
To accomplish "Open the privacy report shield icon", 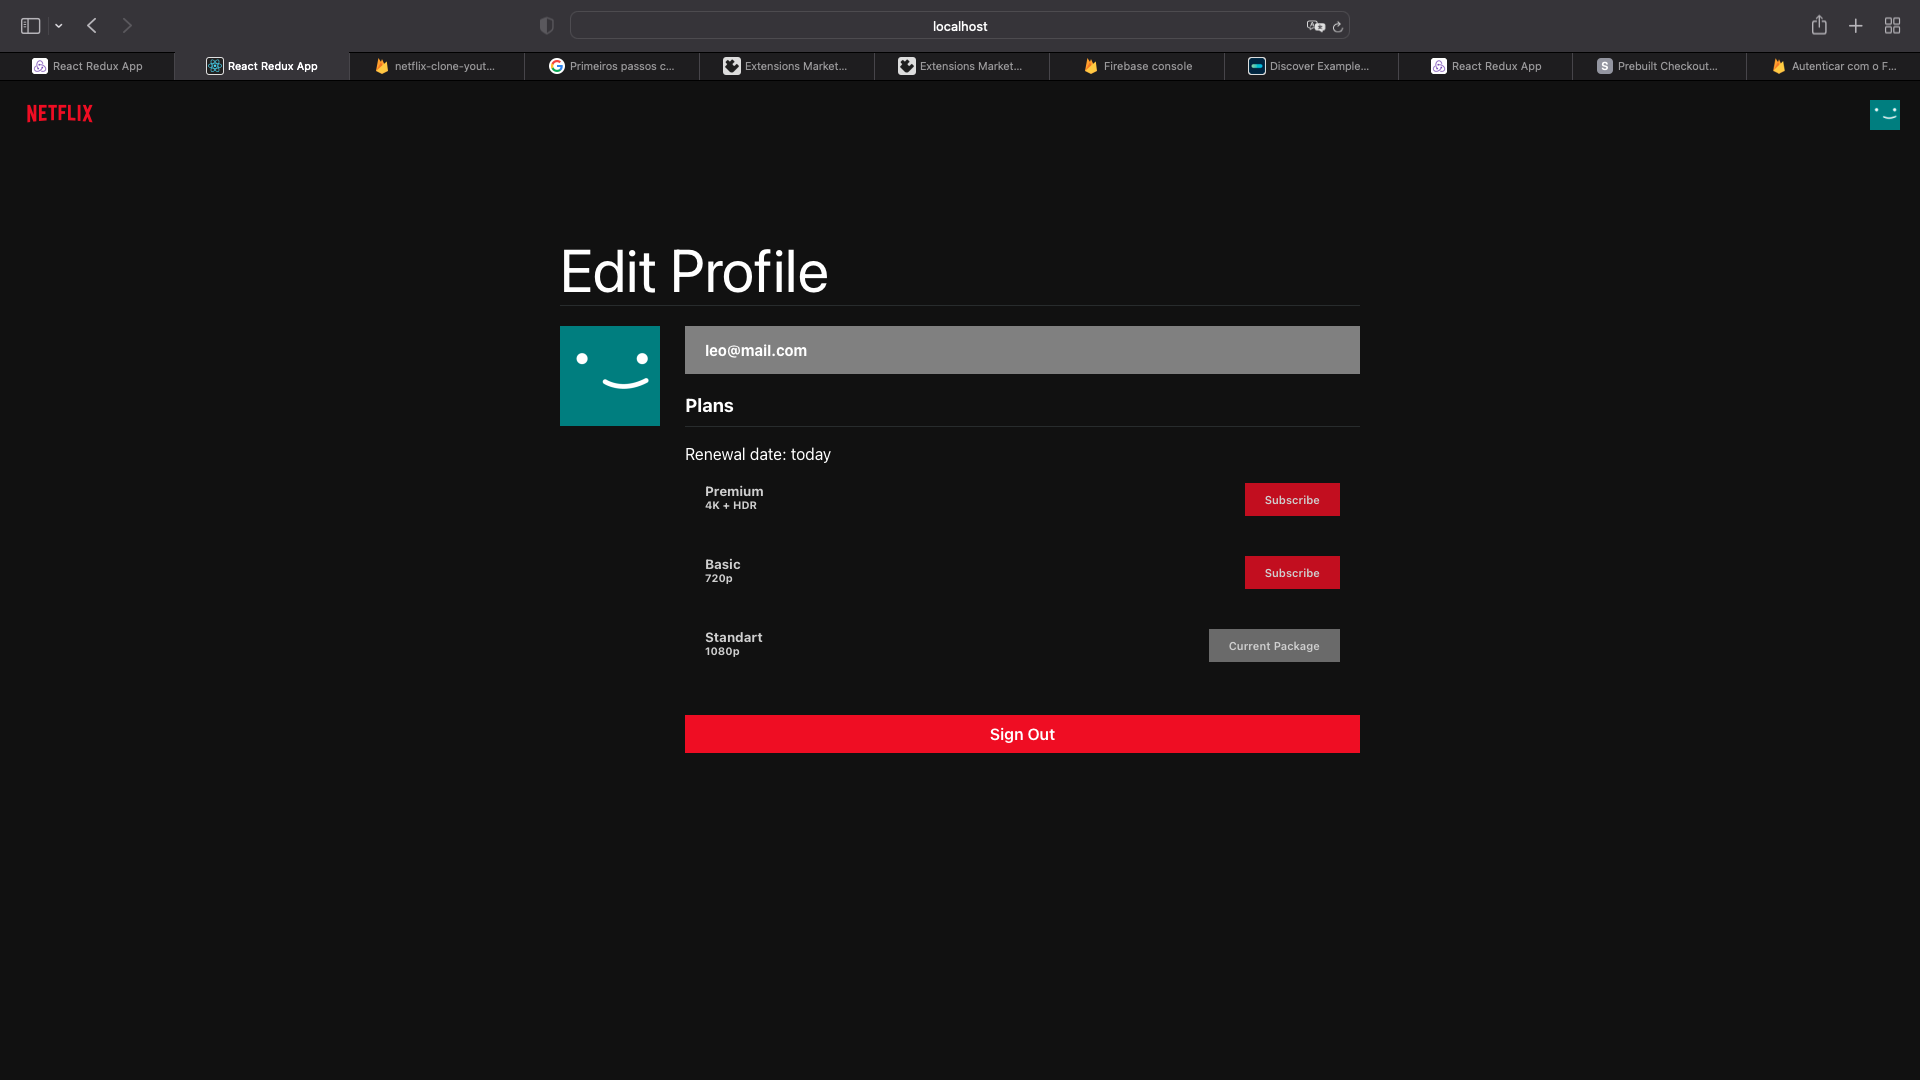I will tap(546, 25).
